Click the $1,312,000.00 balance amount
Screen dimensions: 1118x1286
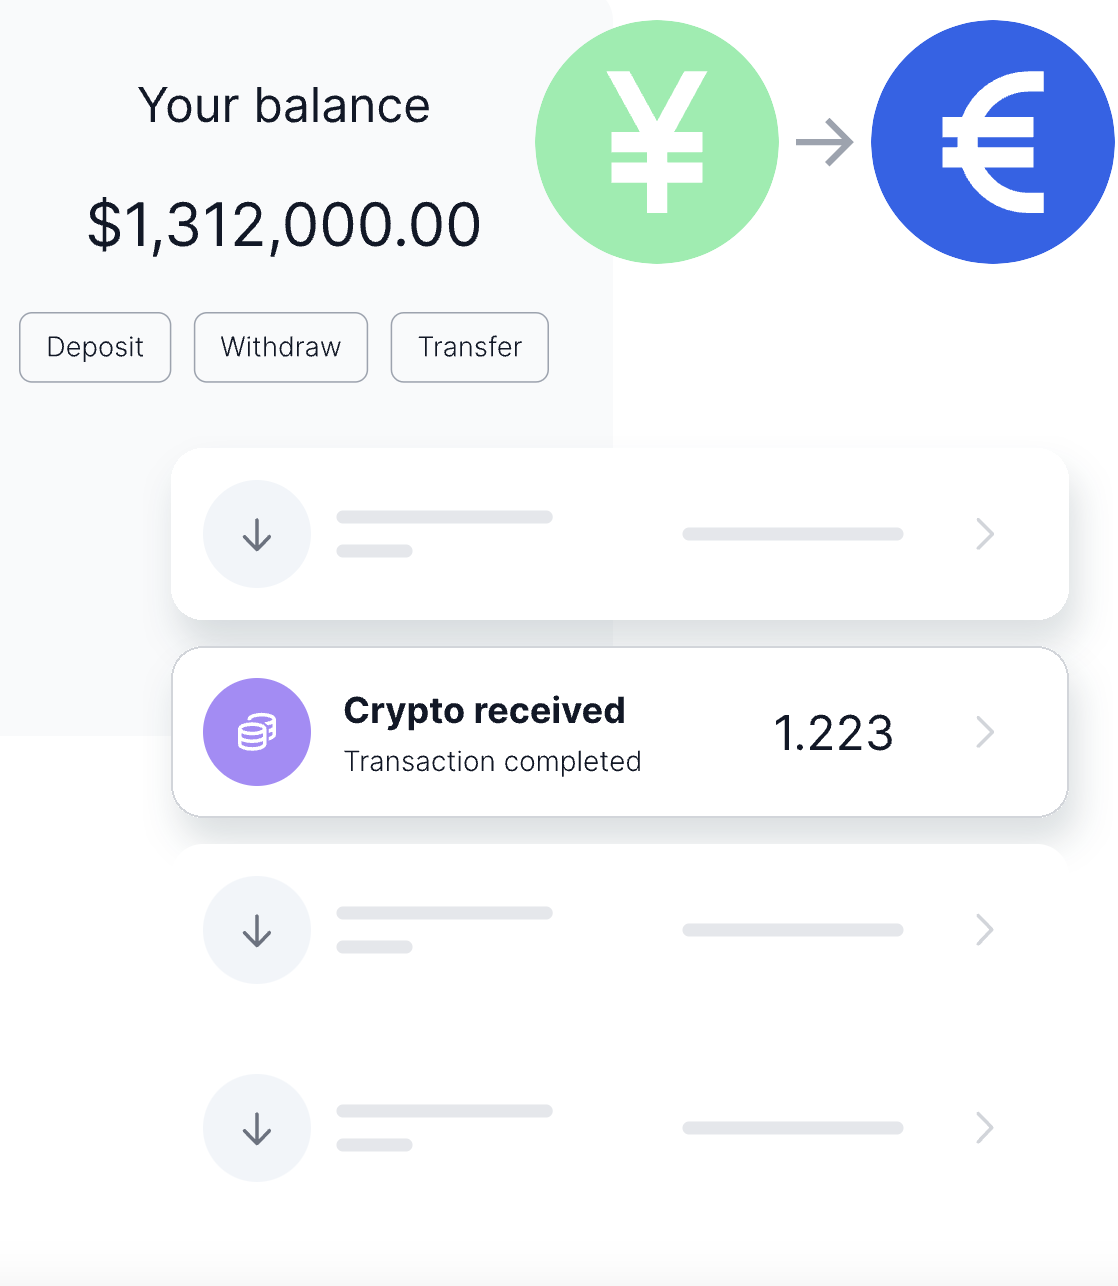[284, 224]
